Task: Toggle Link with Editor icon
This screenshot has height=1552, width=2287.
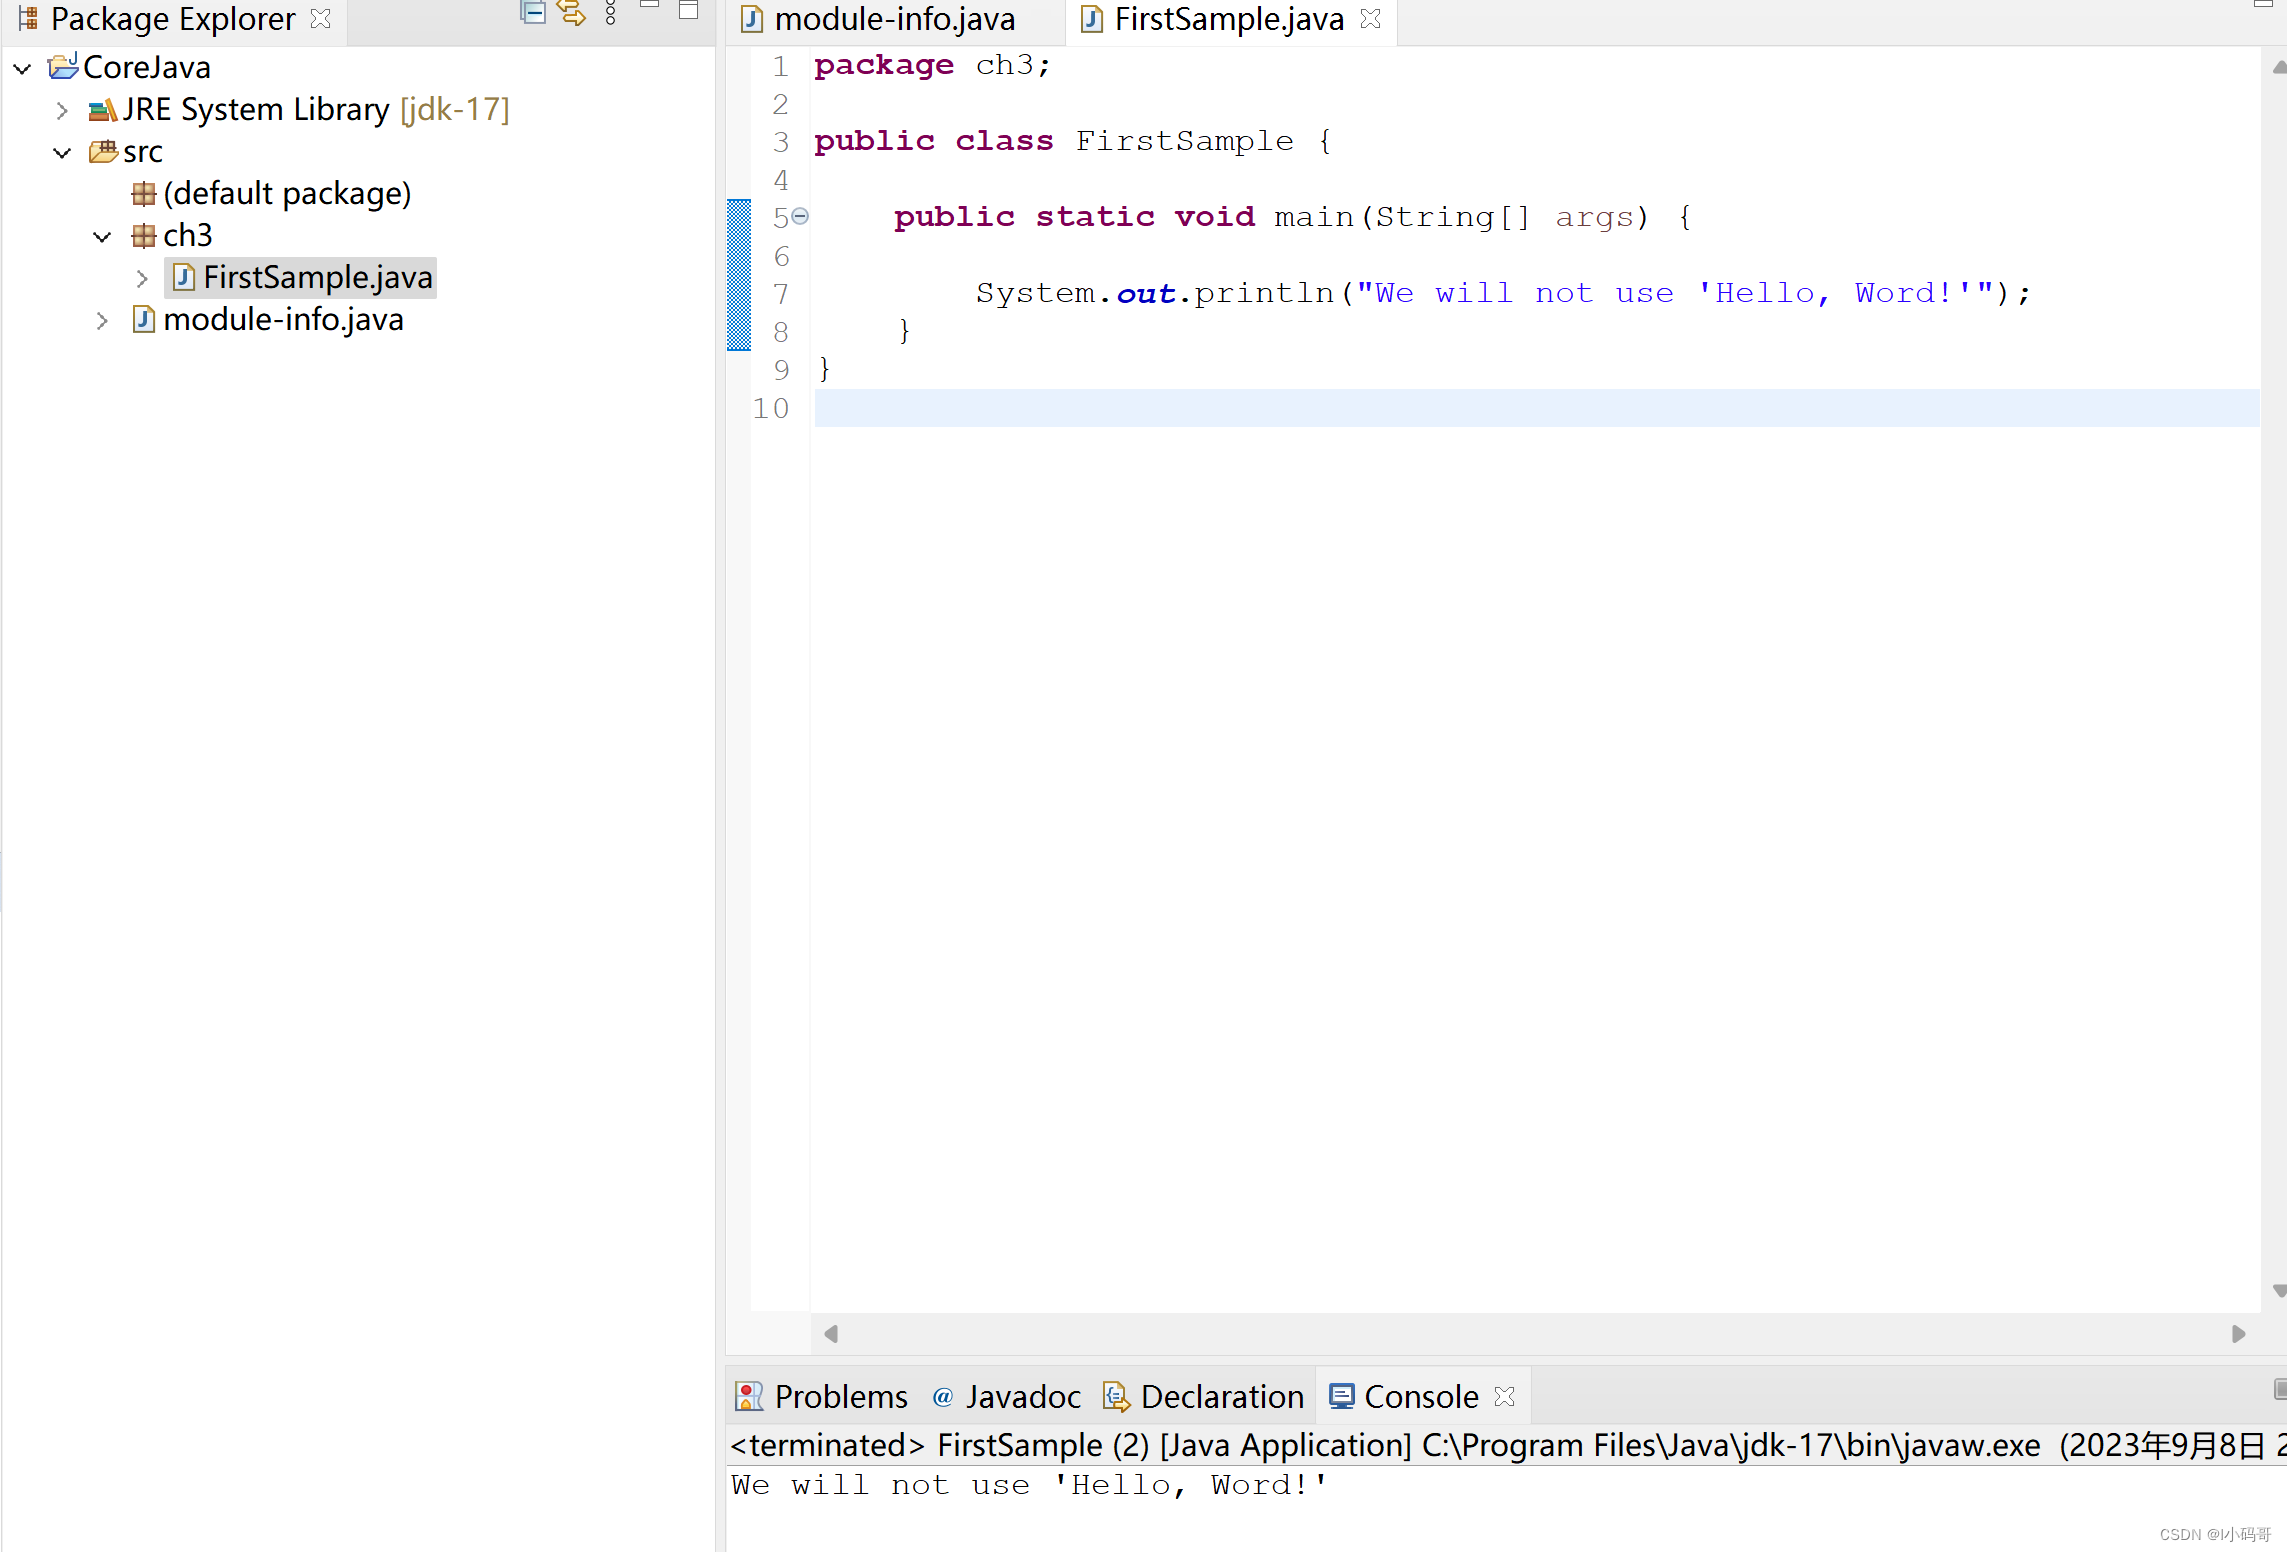Action: (571, 13)
